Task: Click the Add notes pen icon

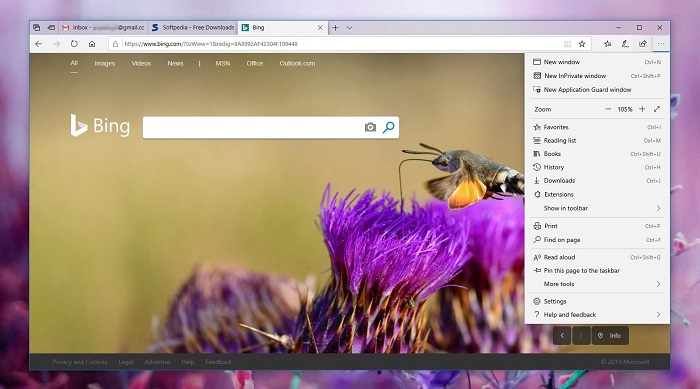Action: tap(625, 44)
